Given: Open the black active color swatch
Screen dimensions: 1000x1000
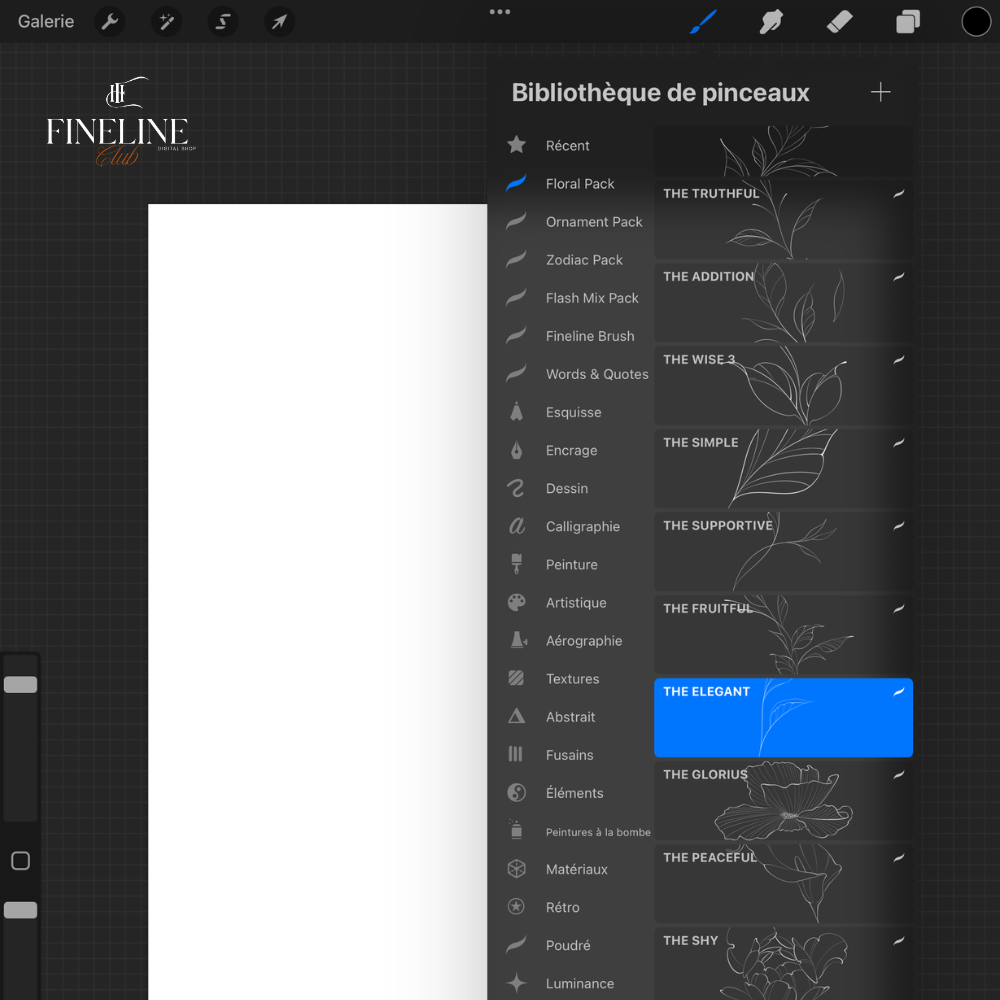Looking at the screenshot, I should point(976,21).
